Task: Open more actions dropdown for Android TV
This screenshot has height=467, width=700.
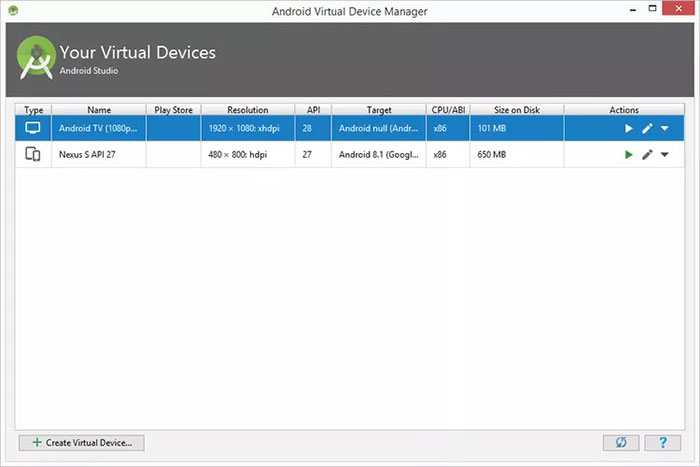Action: tap(665, 129)
